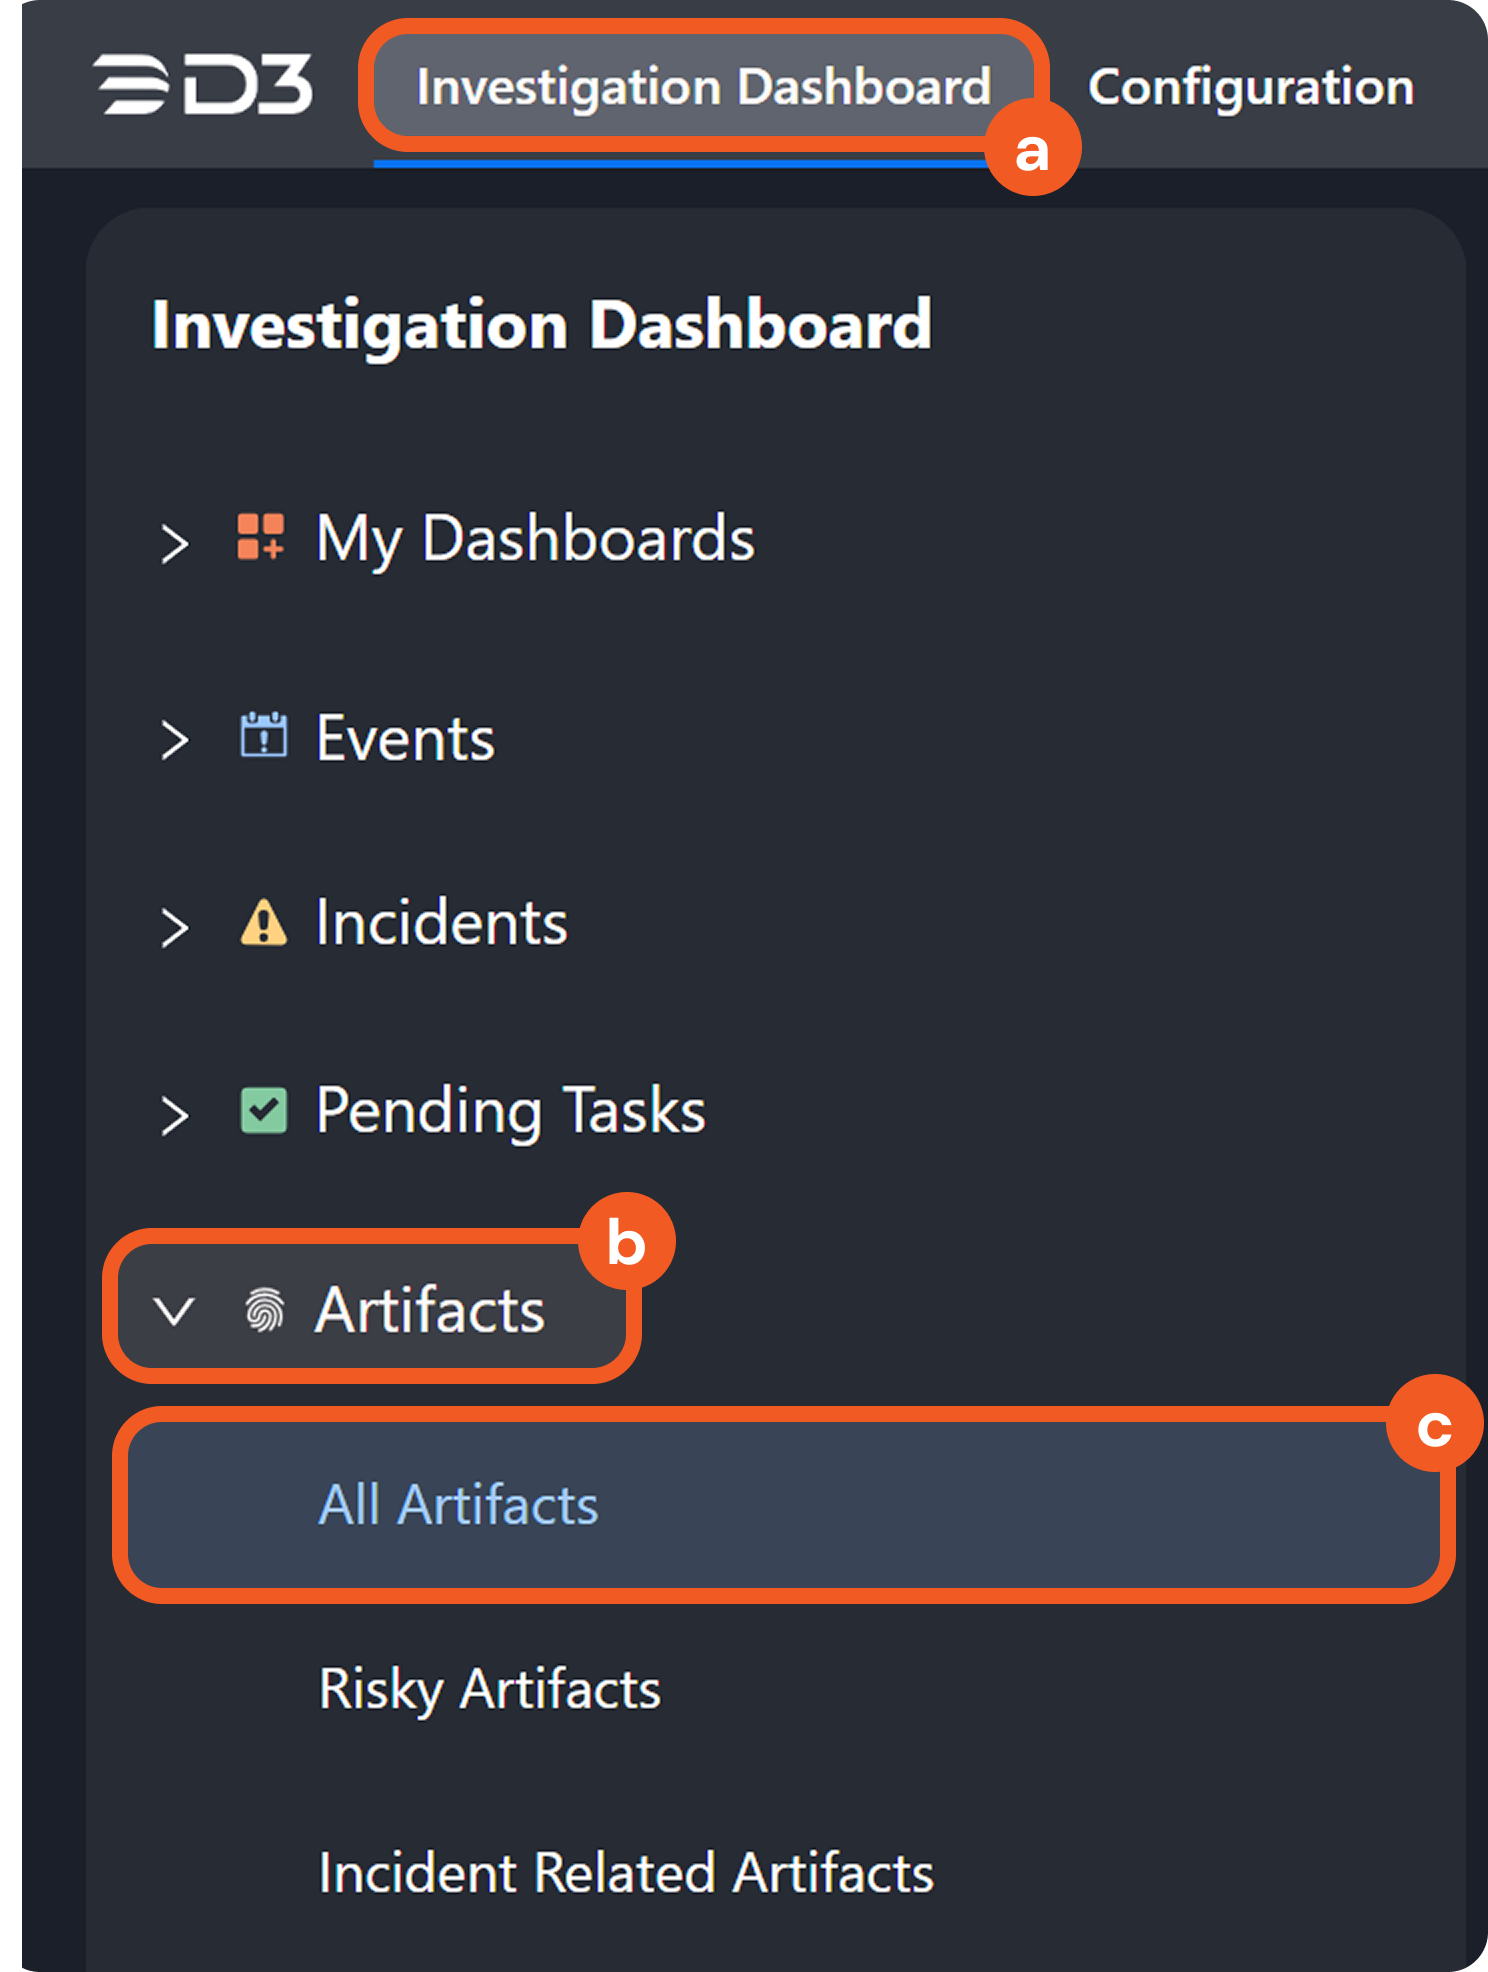The width and height of the screenshot is (1488, 1972).
Task: Expand the Events section arrow
Action: pos(174,740)
